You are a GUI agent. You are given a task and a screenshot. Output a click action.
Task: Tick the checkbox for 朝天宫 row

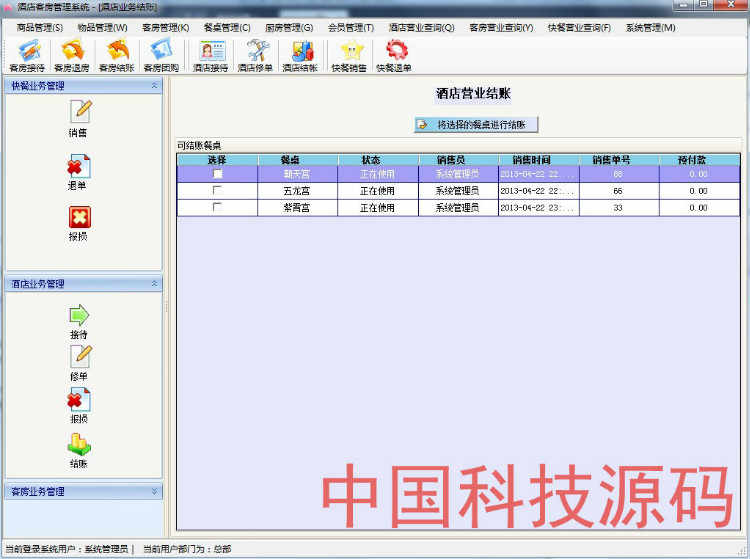[218, 174]
